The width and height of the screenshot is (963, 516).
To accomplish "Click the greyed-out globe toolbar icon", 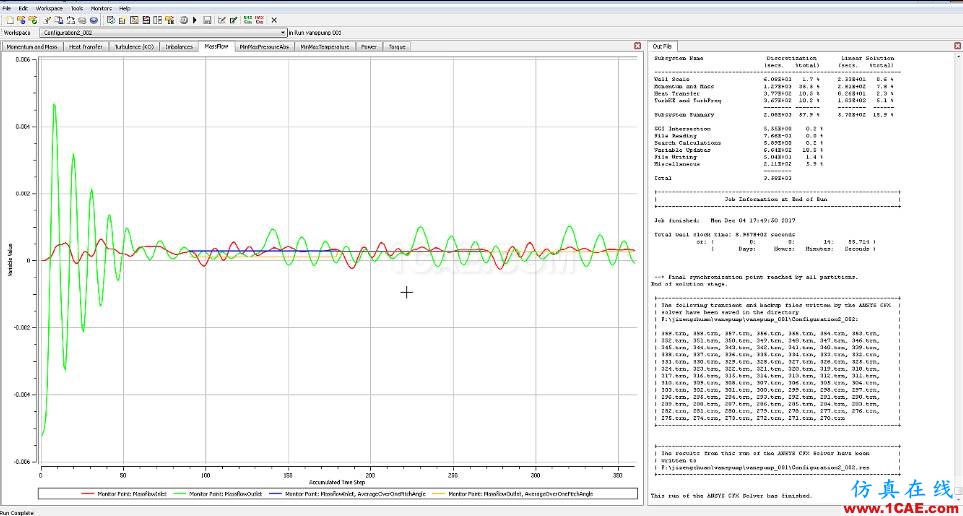I will [82, 20].
